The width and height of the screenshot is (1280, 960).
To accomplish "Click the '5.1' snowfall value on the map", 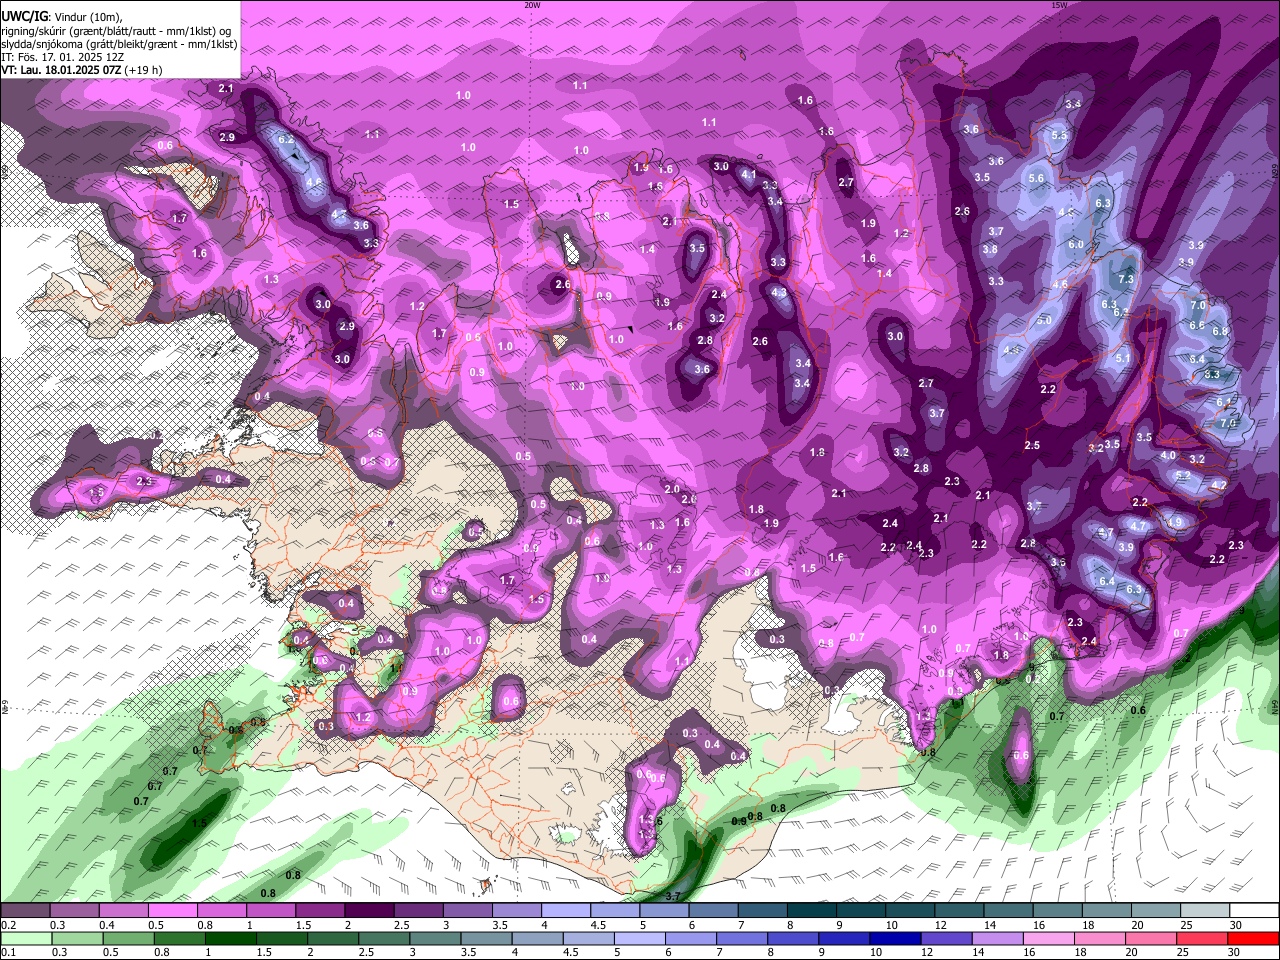I will point(1123,358).
